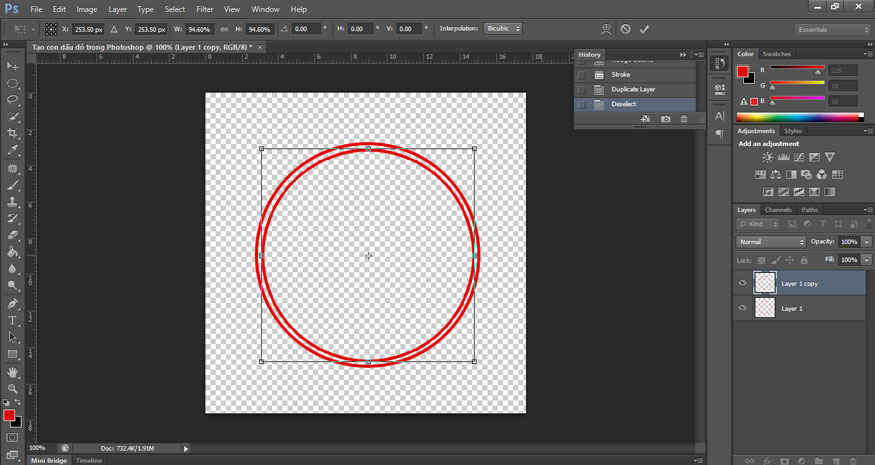Select the Clone Stamp tool
The width and height of the screenshot is (875, 465).
[x=12, y=202]
